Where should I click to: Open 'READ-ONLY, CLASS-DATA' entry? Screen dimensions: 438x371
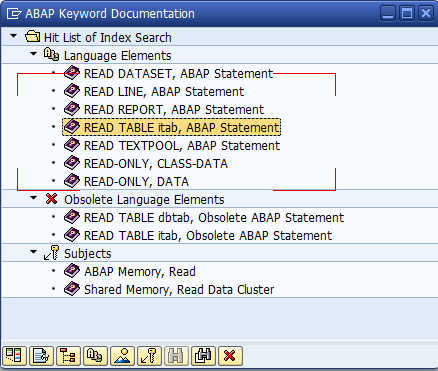pos(156,164)
